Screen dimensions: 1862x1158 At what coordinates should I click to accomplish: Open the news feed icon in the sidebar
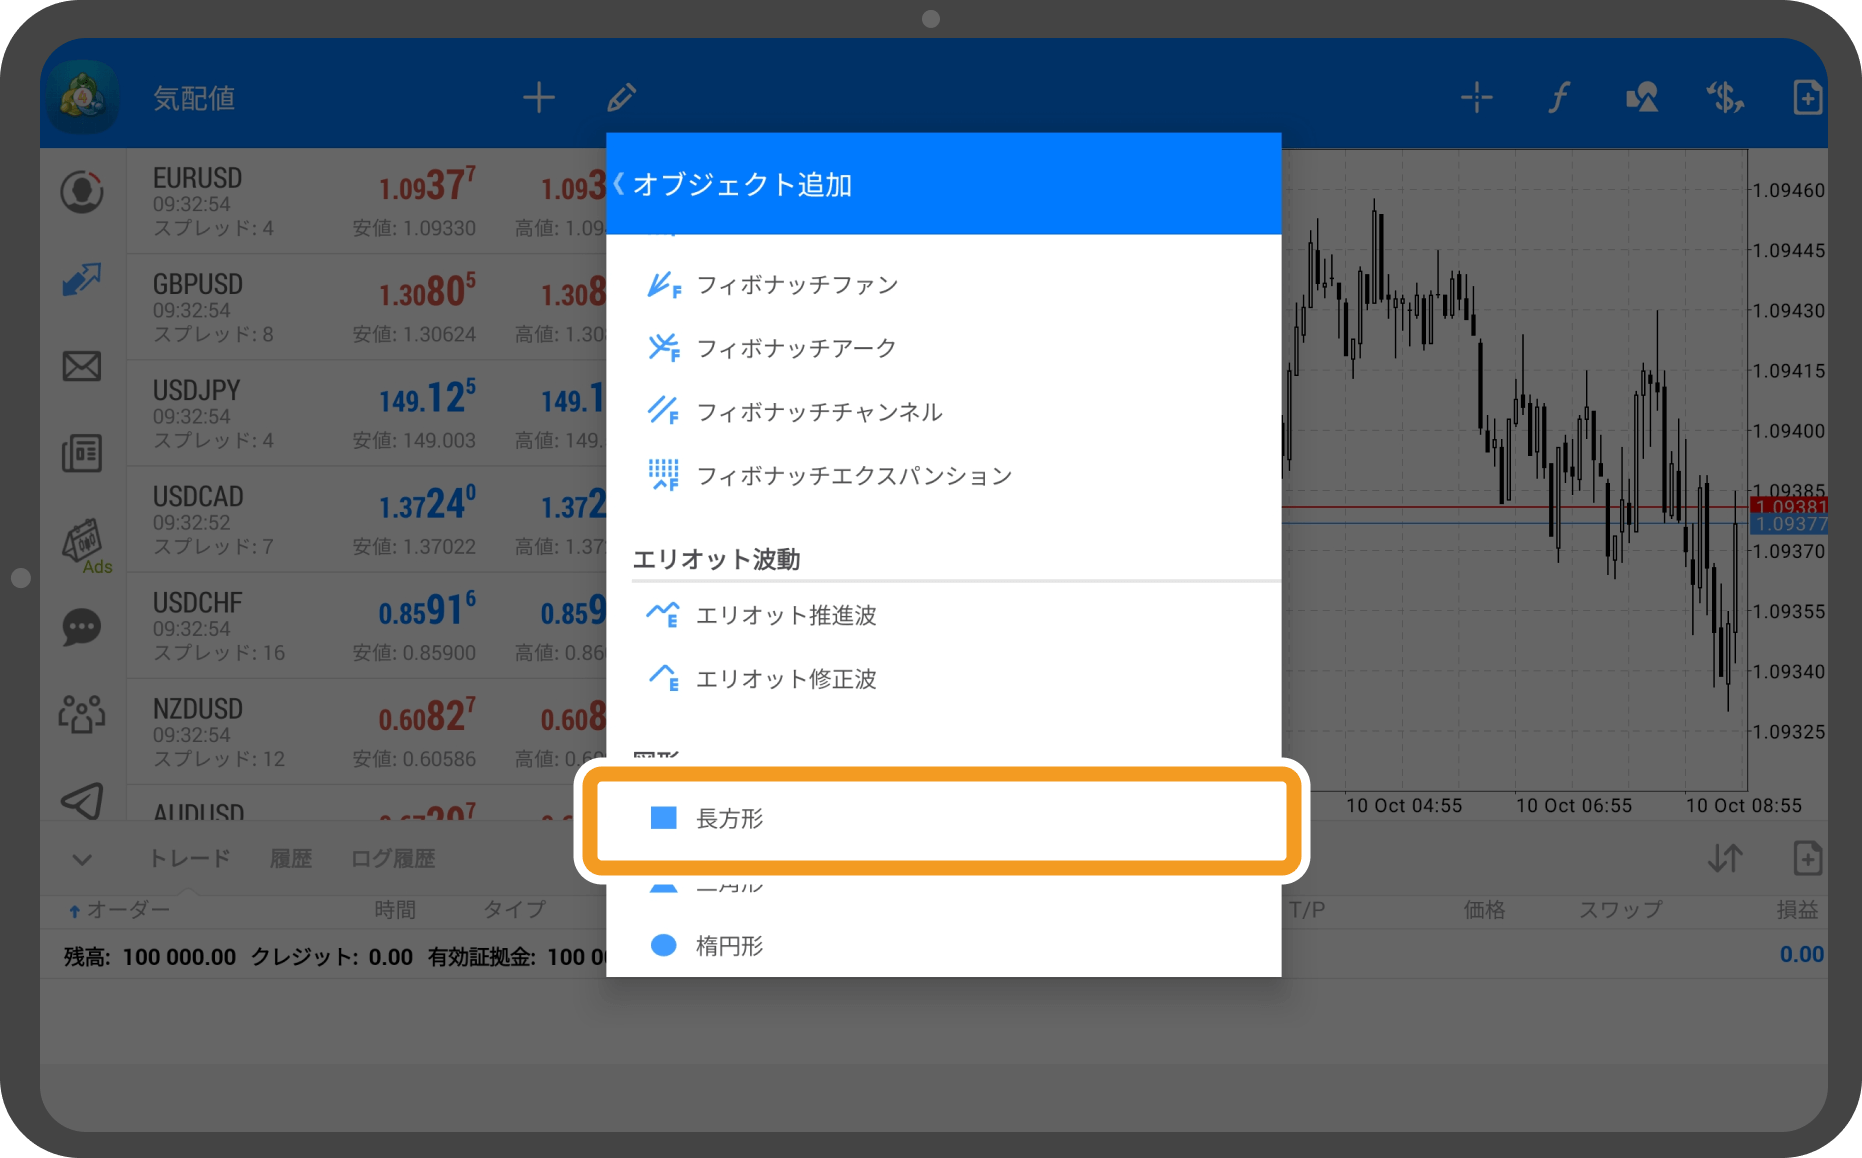click(x=83, y=453)
